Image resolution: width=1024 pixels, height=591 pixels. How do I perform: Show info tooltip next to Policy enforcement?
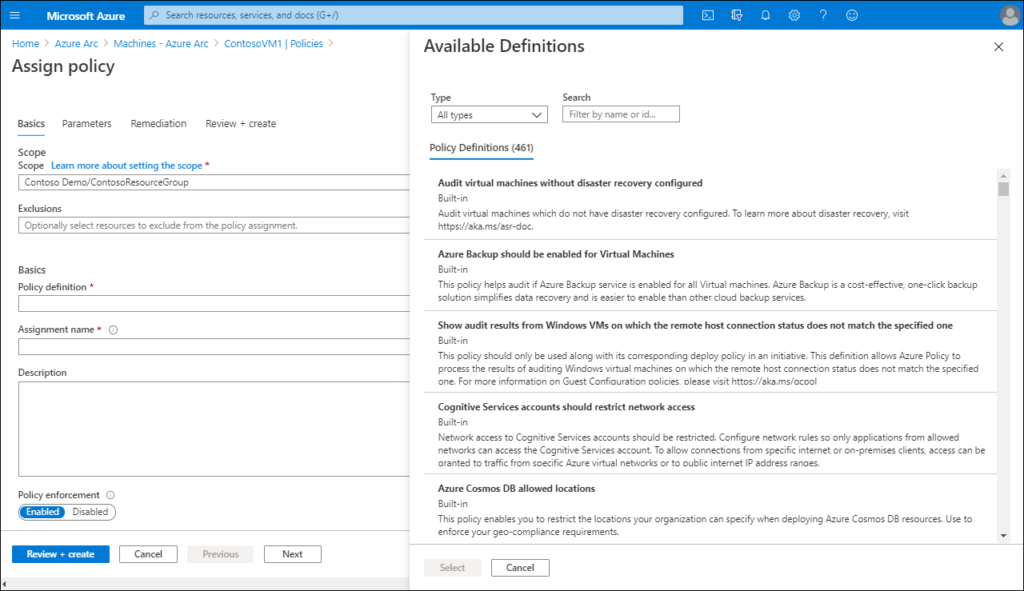[x=110, y=495]
